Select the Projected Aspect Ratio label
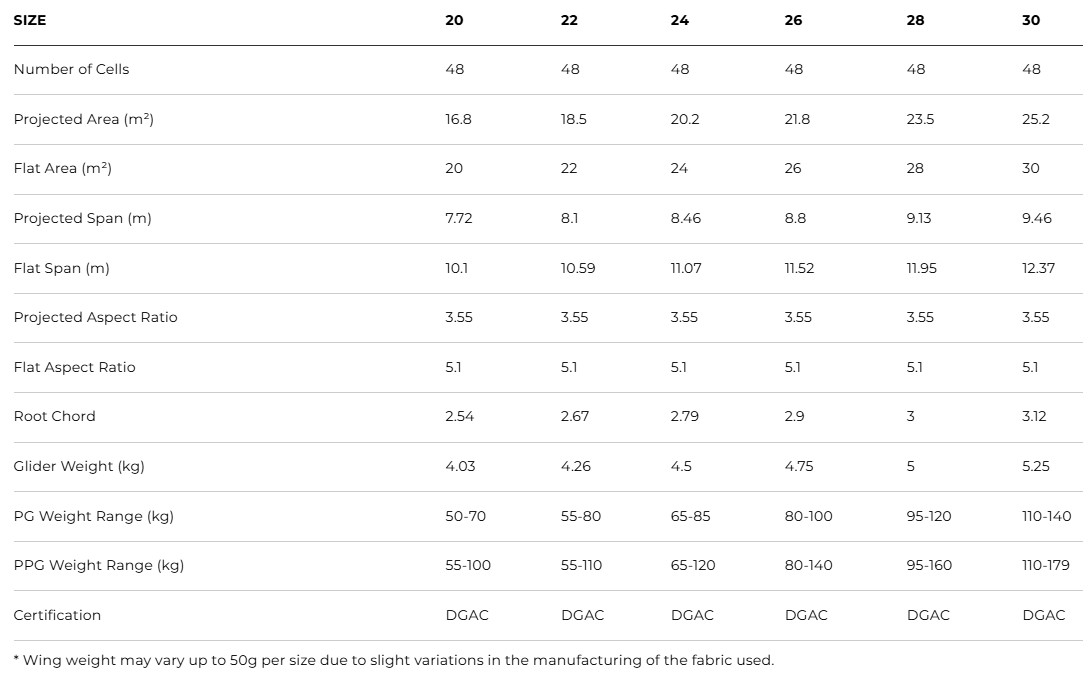Image resolution: width=1083 pixels, height=687 pixels. [x=95, y=317]
